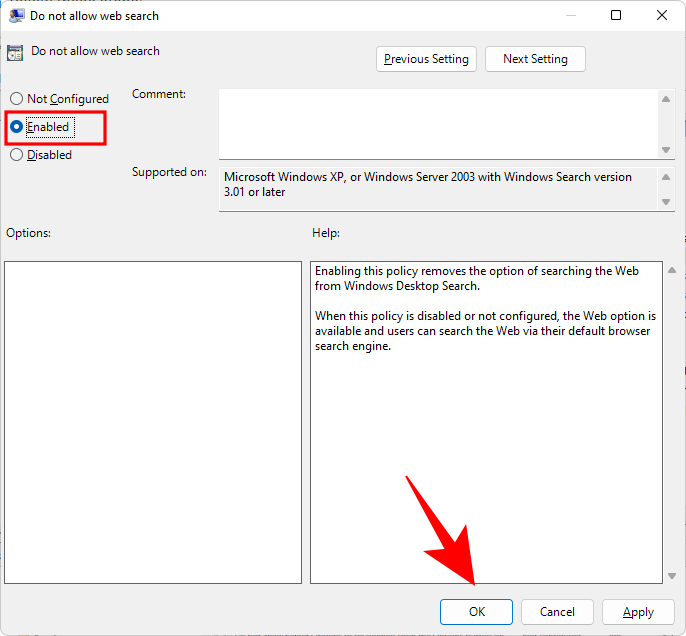
Task: Click the title bar policy icon
Action: tap(17, 16)
